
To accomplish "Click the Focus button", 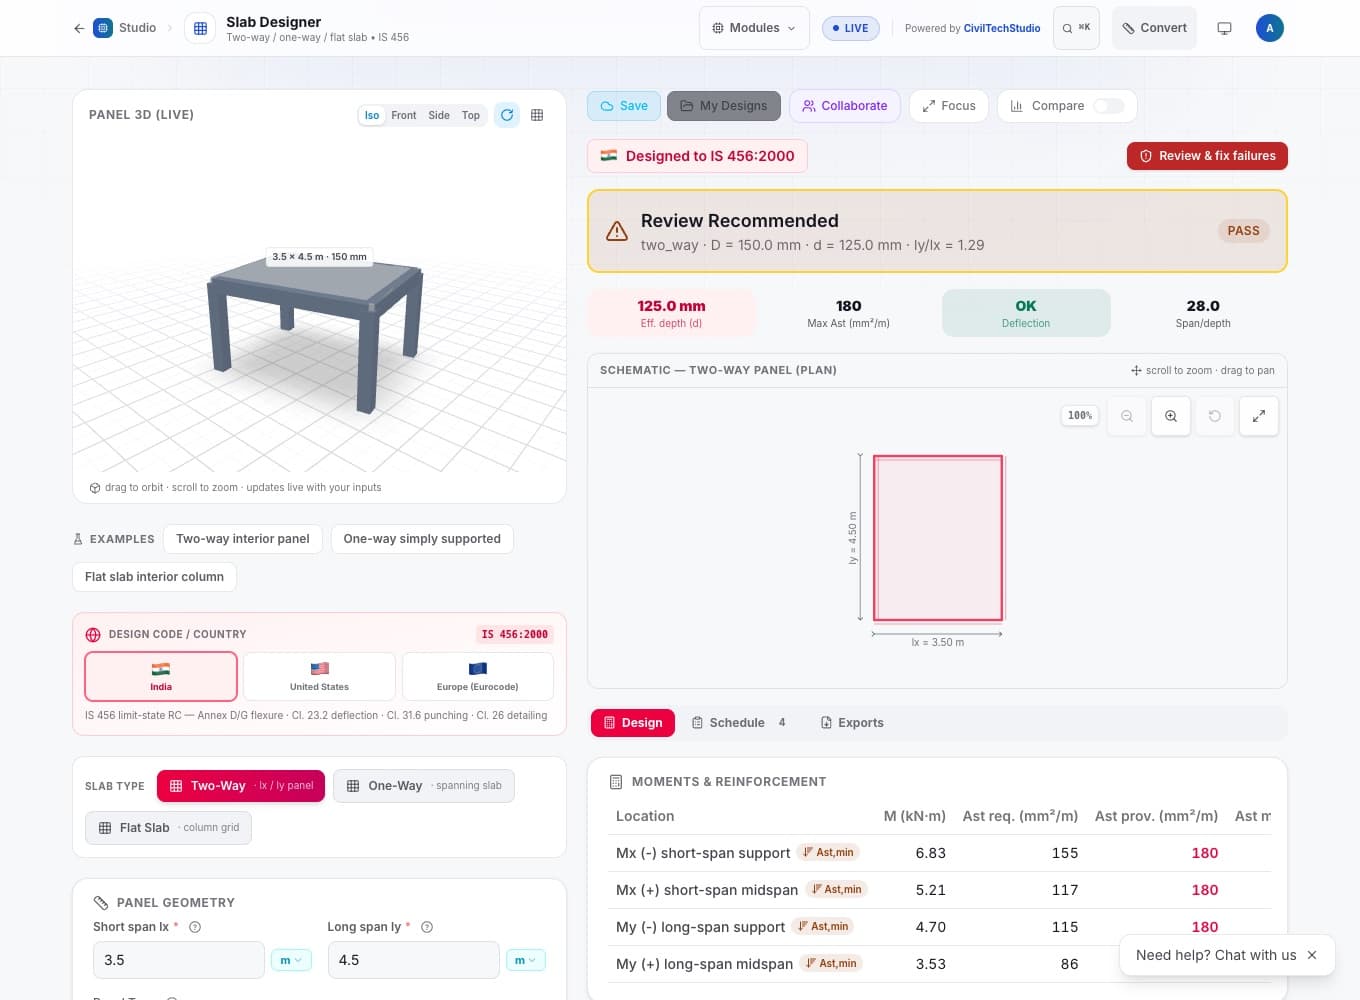I will 949,106.
